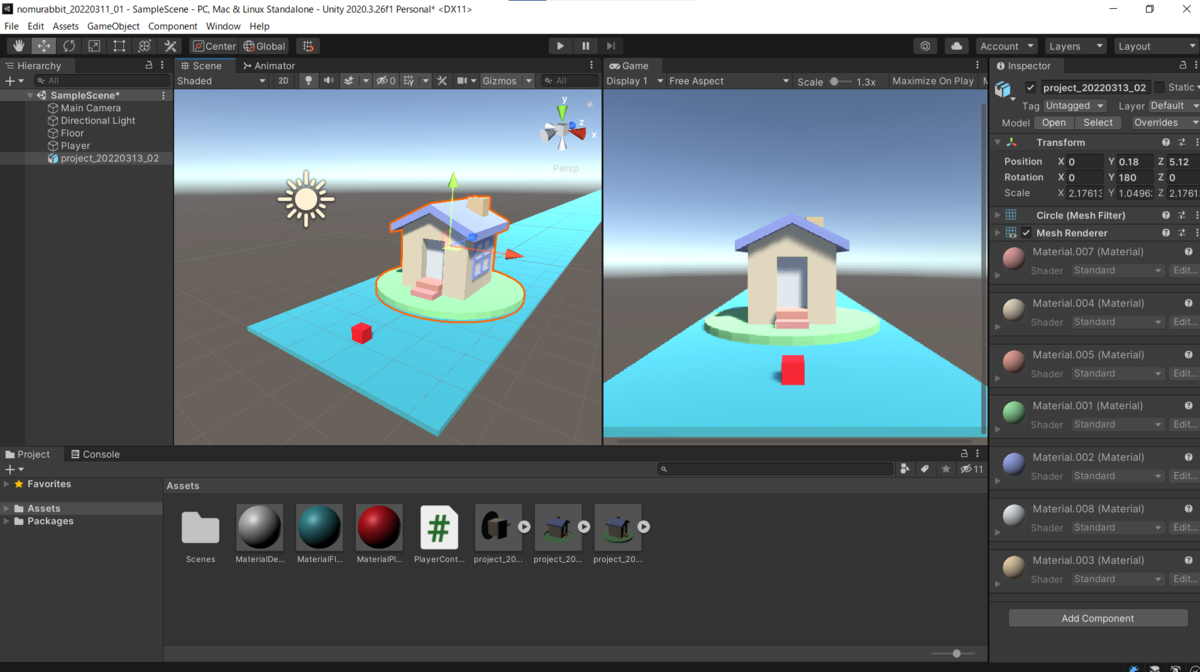Switch to the Console tab

click(95, 454)
